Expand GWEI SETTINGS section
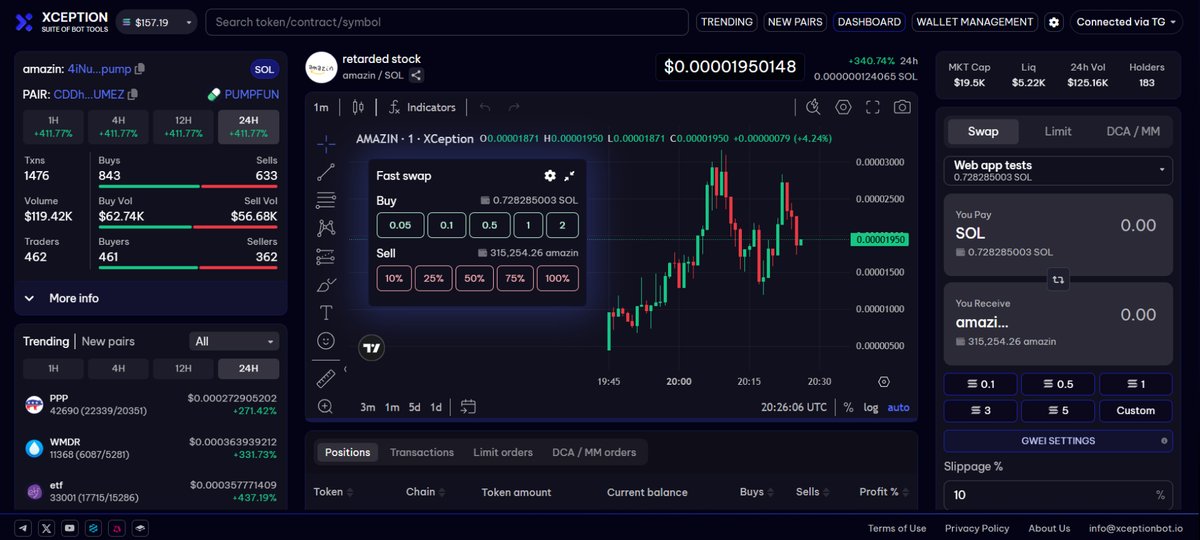1200x540 pixels. 1058,440
